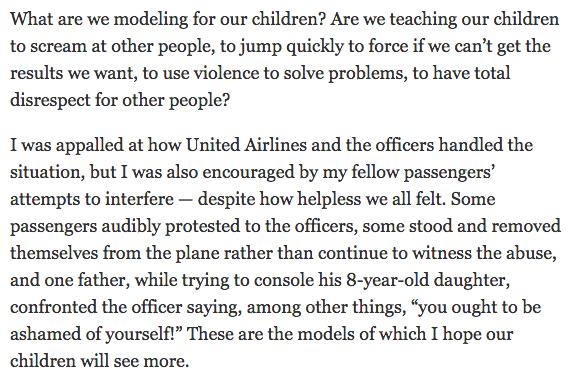
Task: Click the word "confronted"
Action: click(x=53, y=308)
